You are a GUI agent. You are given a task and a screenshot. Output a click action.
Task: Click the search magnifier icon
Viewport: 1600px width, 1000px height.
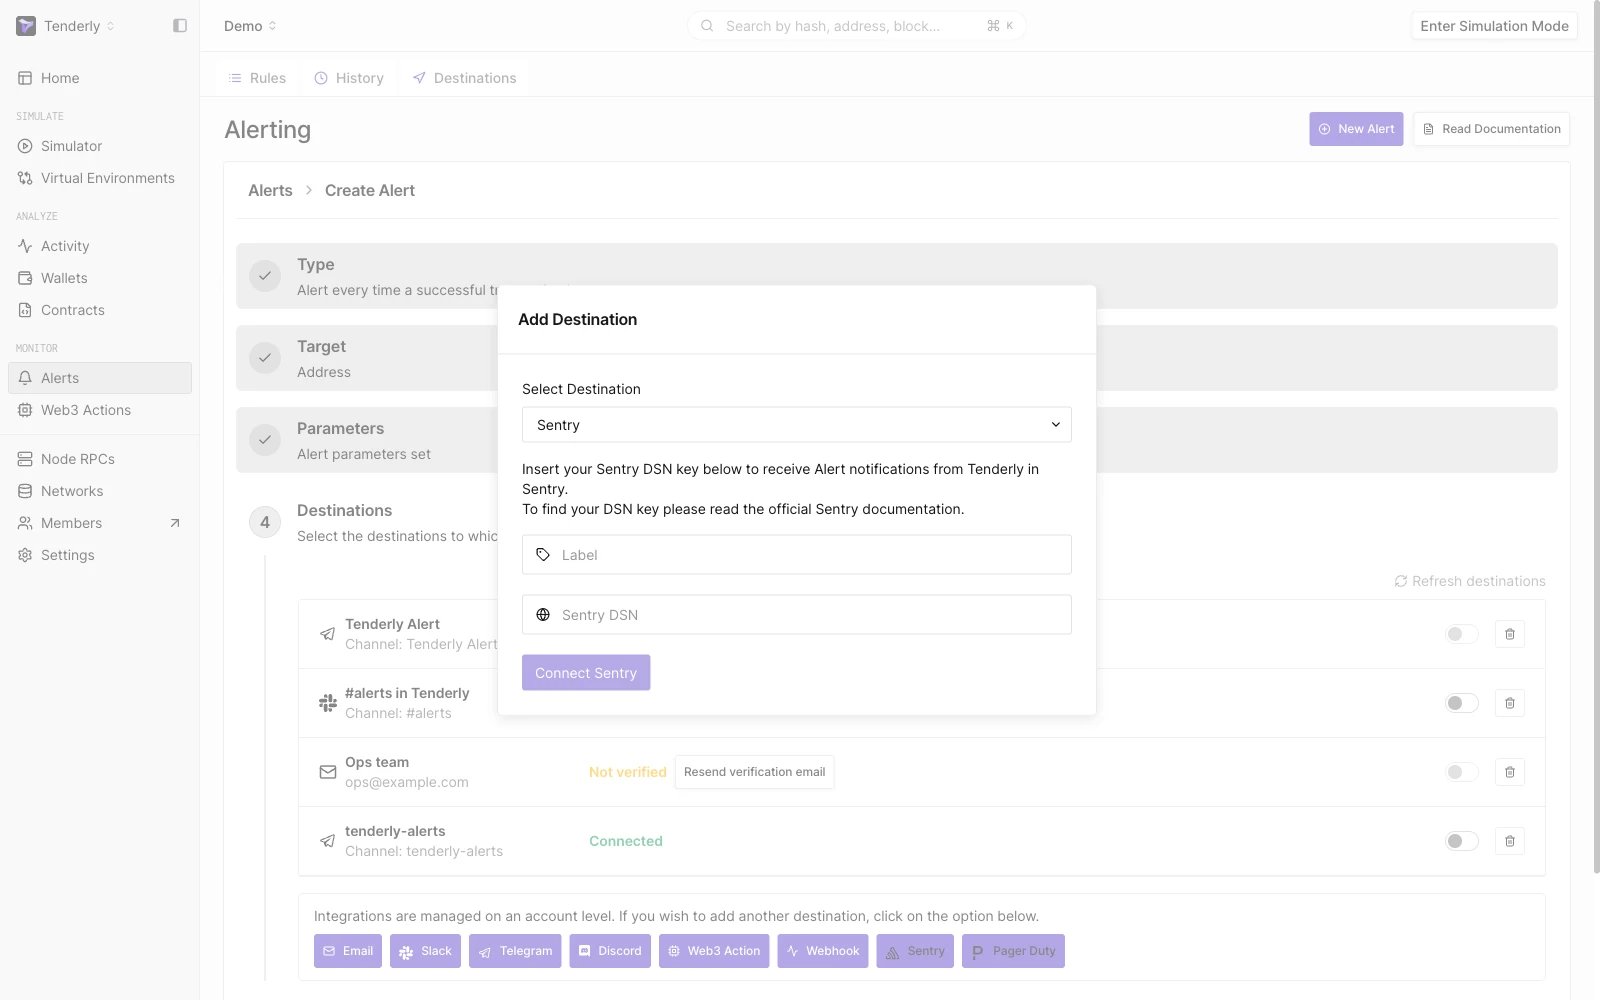pos(707,26)
